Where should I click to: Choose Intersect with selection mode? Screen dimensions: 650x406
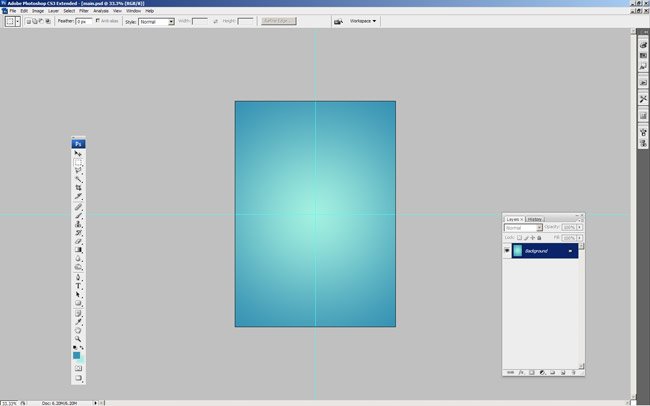coord(48,21)
